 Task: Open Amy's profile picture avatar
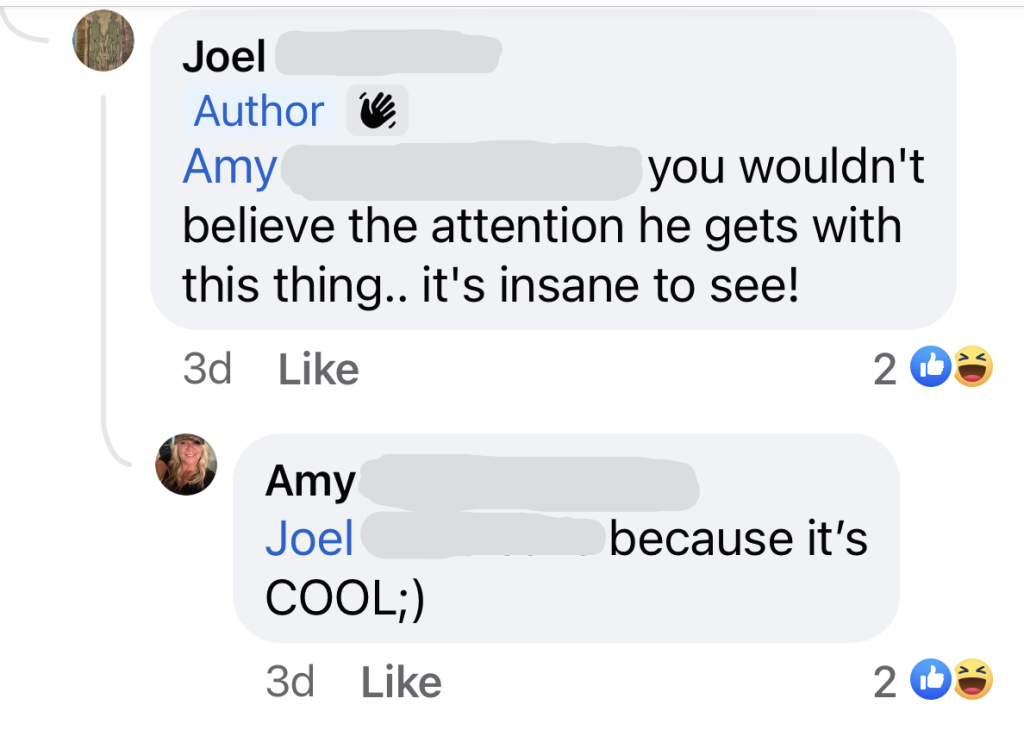(187, 465)
